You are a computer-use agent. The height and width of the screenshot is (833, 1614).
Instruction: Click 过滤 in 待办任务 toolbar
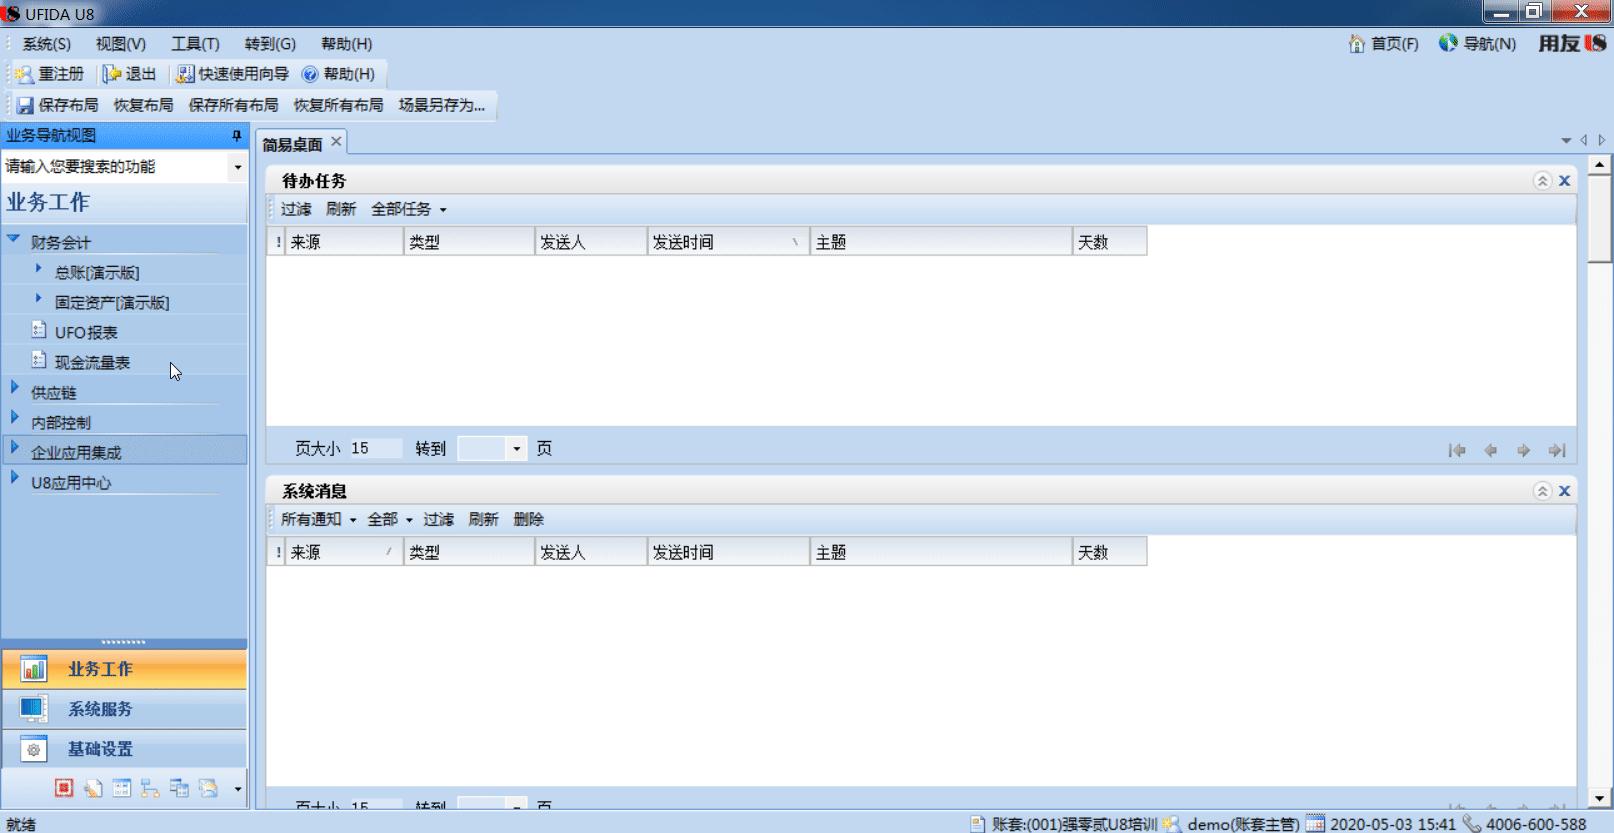point(296,209)
